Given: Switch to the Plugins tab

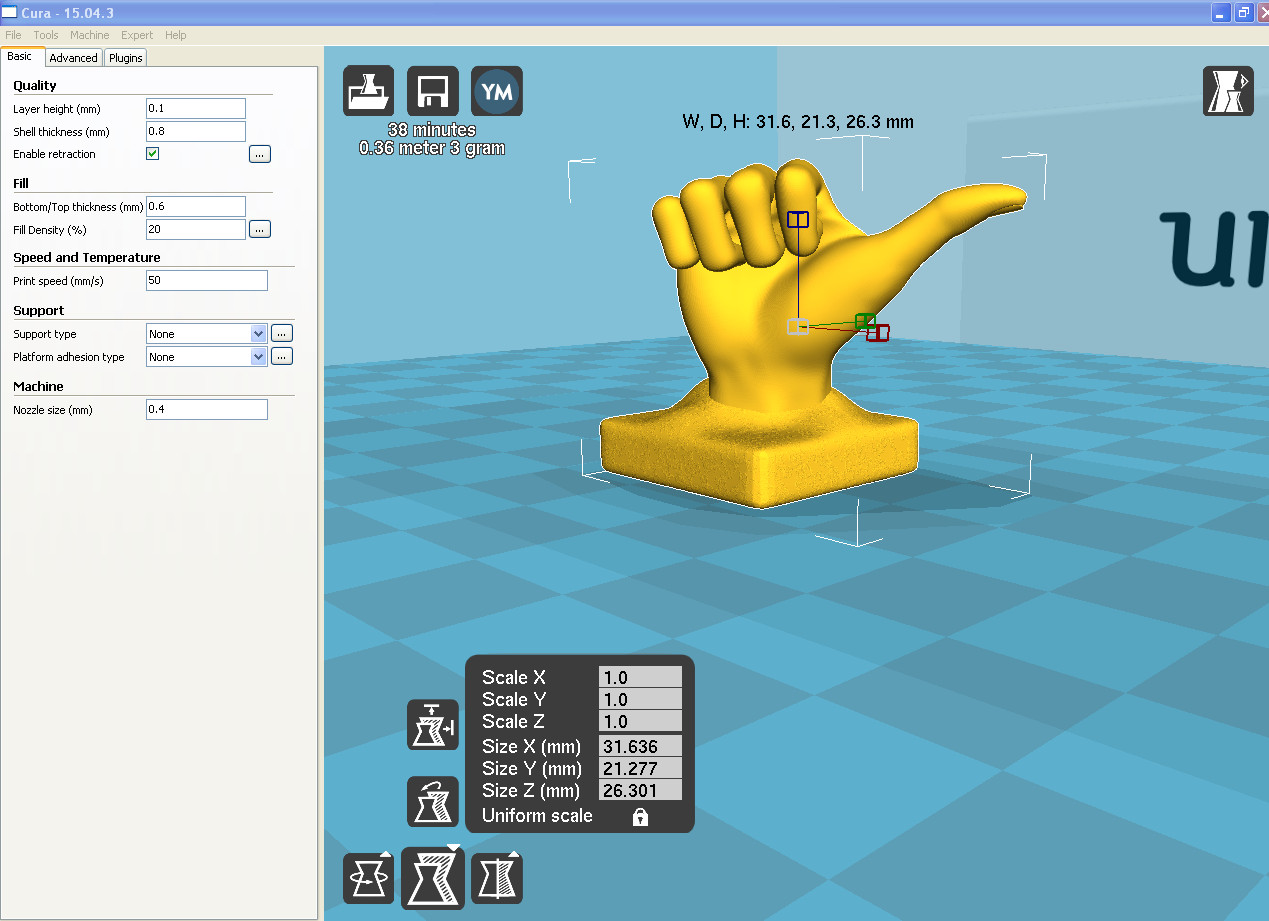Looking at the screenshot, I should [126, 58].
